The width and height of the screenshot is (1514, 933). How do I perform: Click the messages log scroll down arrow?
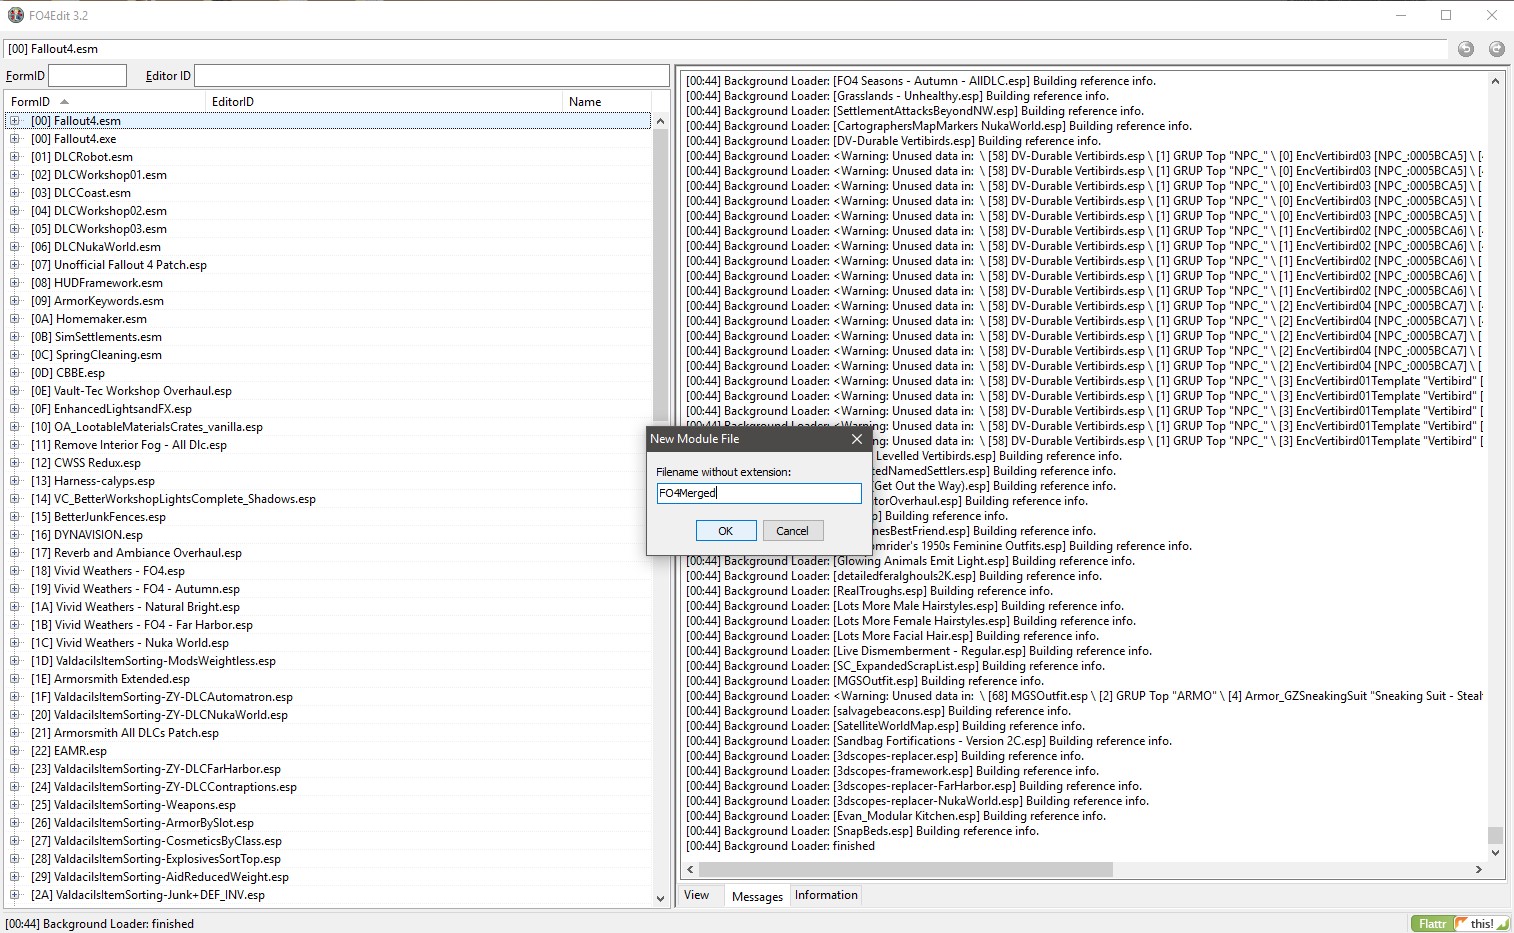coord(1495,853)
